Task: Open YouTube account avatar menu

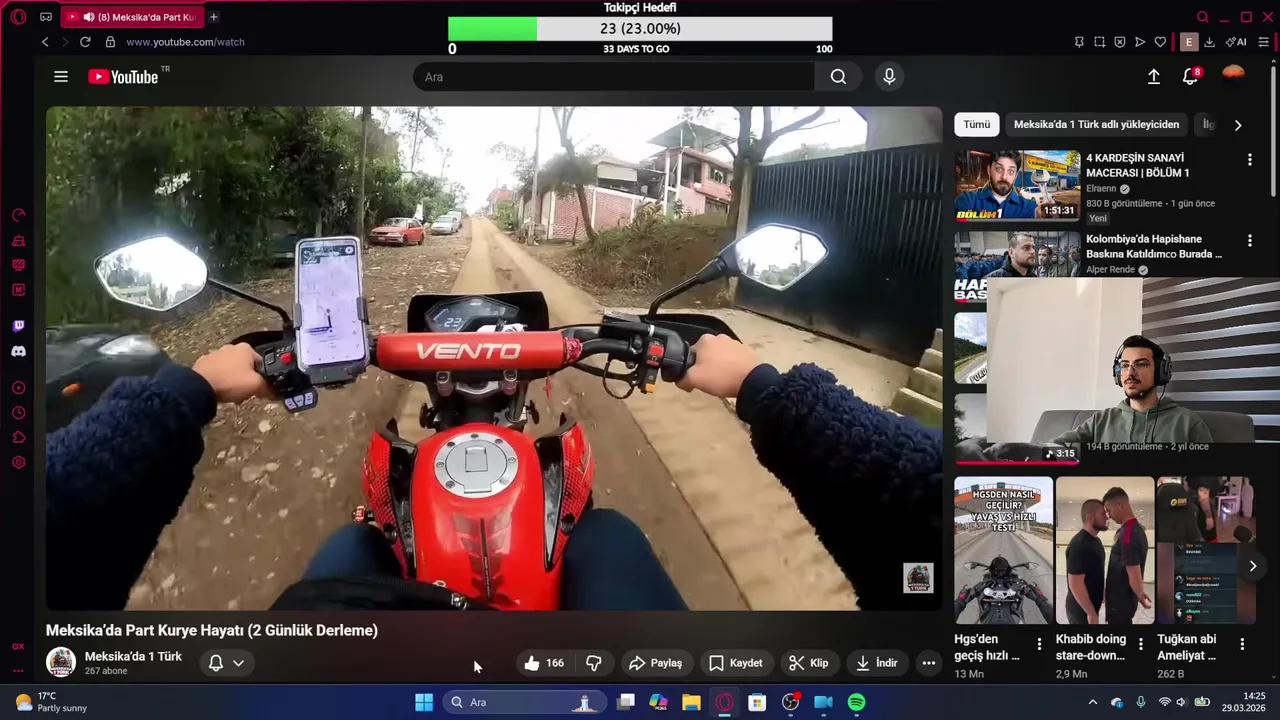Action: pyautogui.click(x=1234, y=76)
